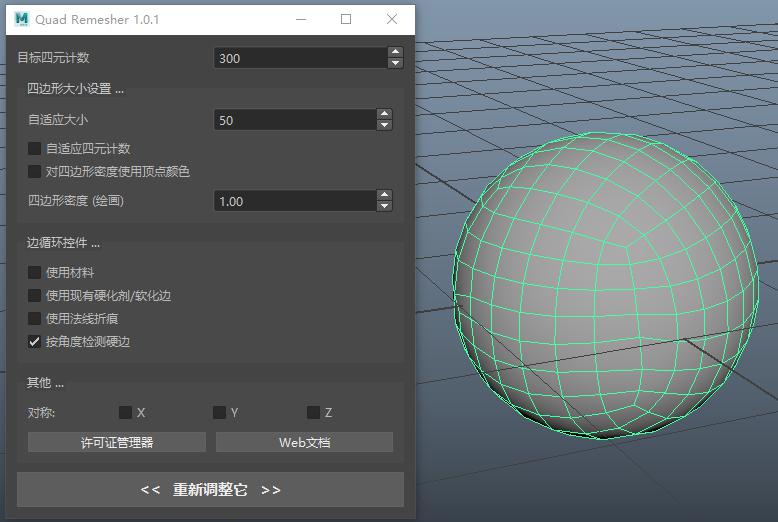Screen dimensions: 778x522
Task: Check the 使用法线折痕 option
Action: click(x=35, y=319)
